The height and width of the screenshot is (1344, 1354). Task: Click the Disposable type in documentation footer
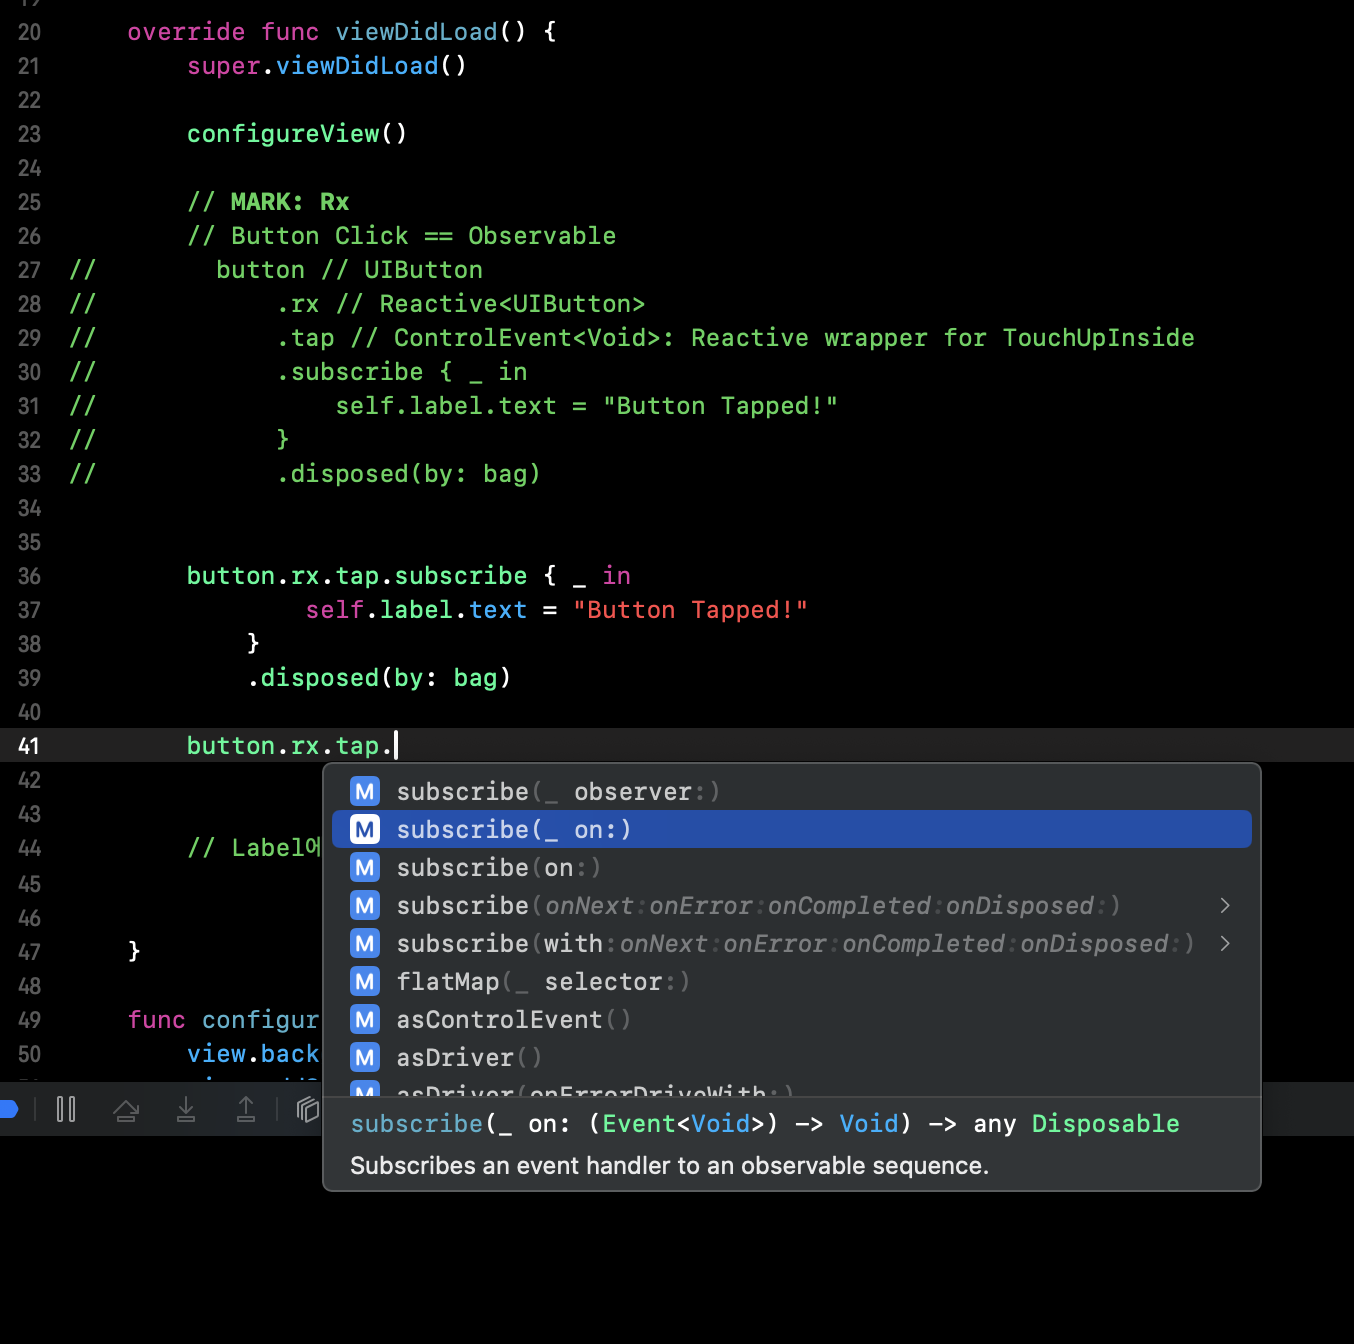tap(1105, 1124)
